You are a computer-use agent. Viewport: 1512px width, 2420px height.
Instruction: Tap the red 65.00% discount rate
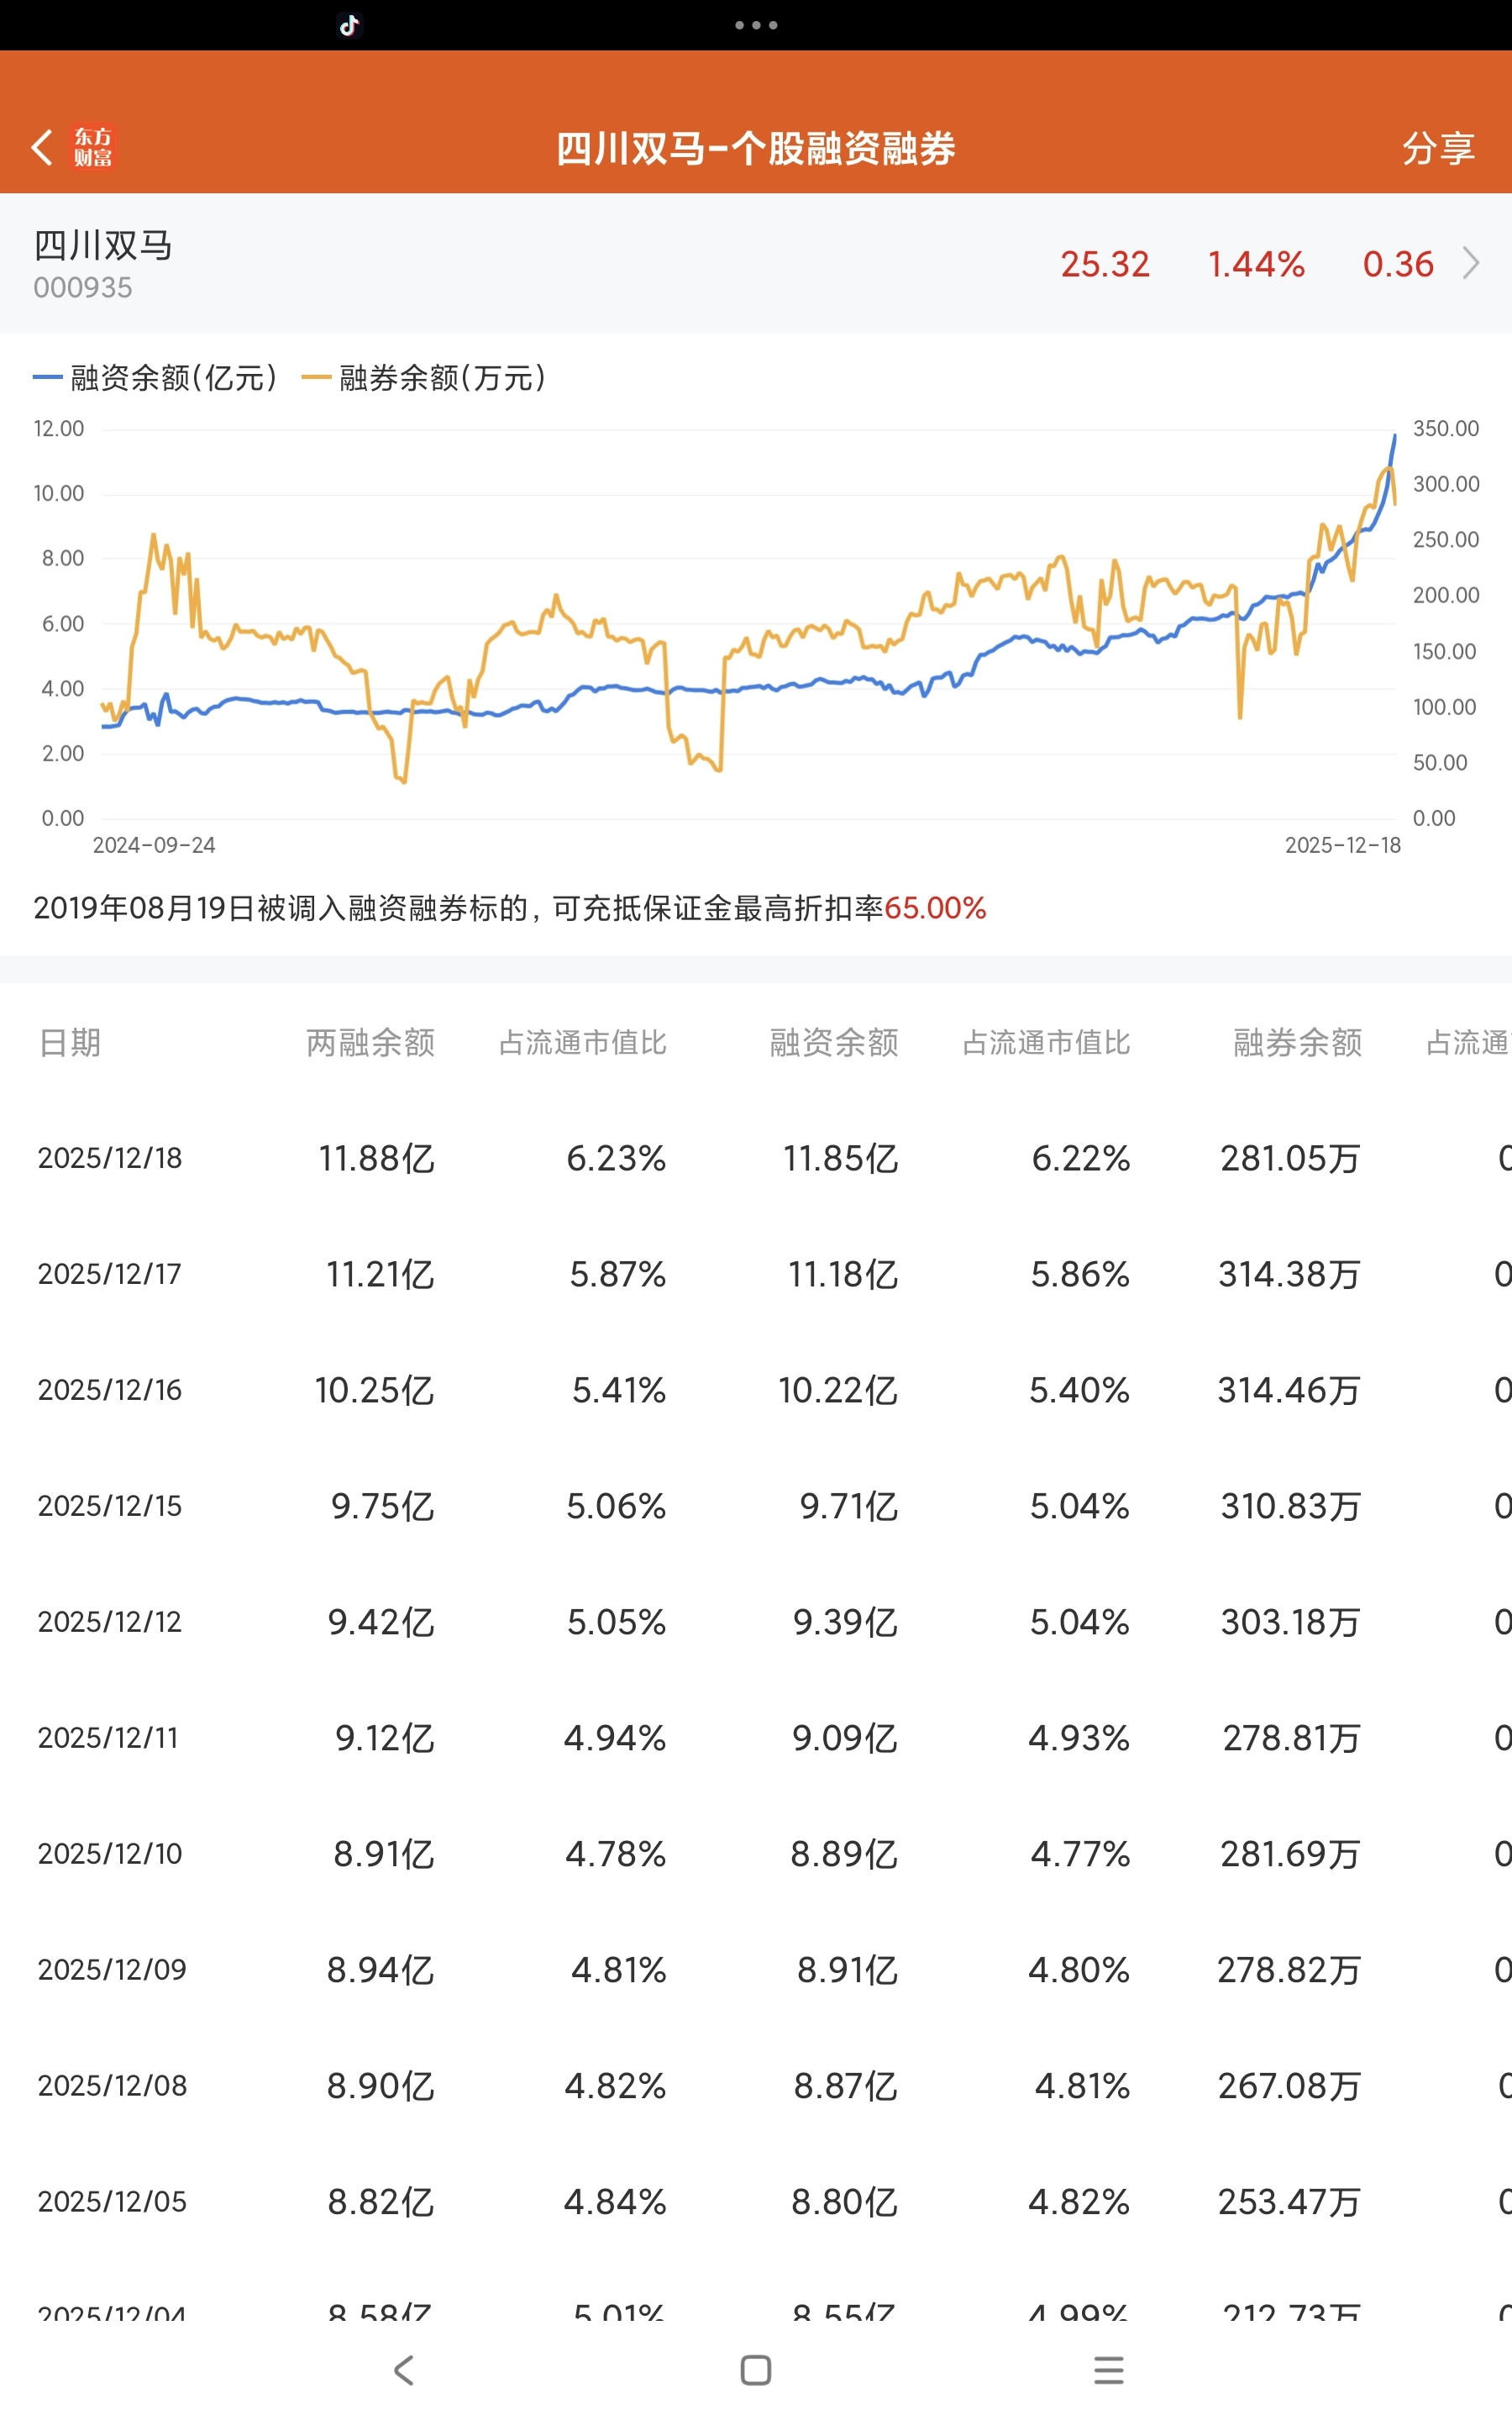click(x=935, y=908)
